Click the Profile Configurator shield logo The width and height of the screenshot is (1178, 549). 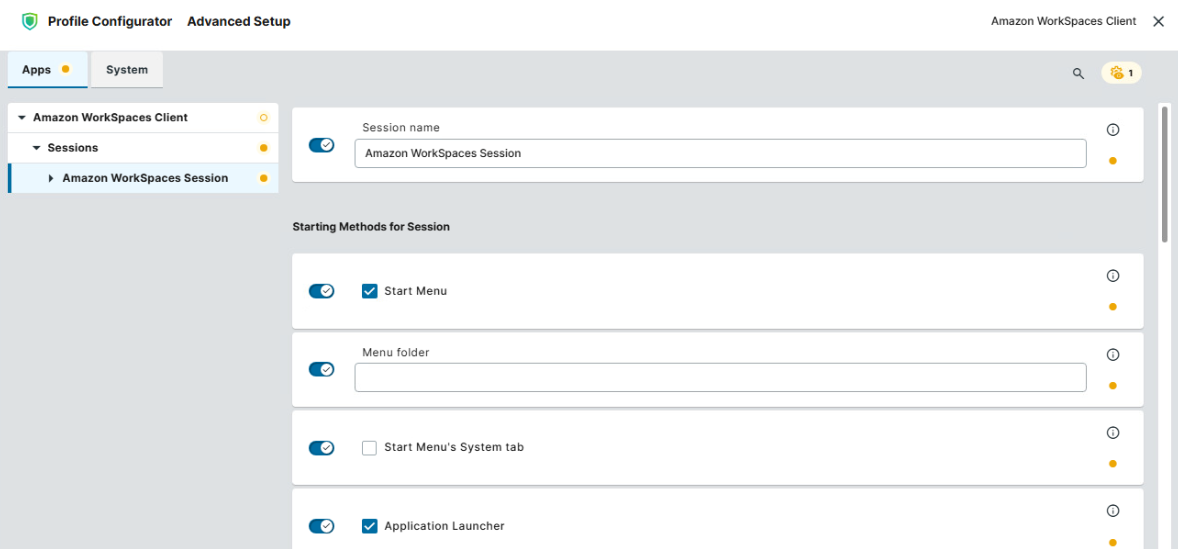[x=29, y=22]
